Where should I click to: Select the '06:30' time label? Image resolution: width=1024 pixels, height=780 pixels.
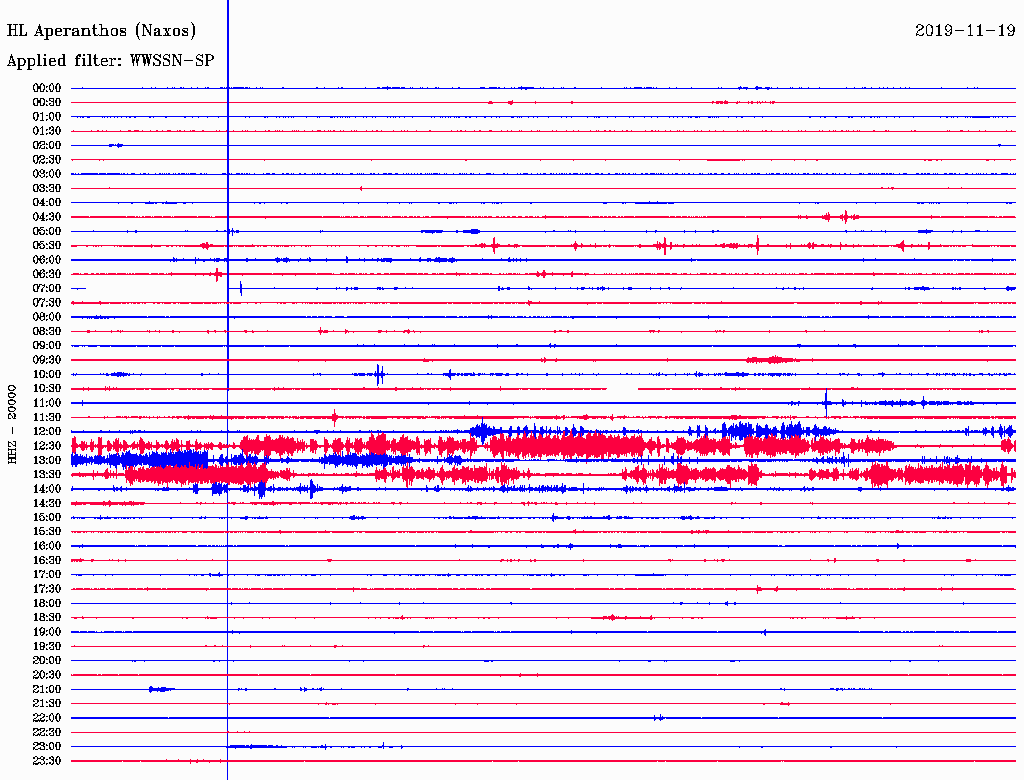[x=47, y=274]
